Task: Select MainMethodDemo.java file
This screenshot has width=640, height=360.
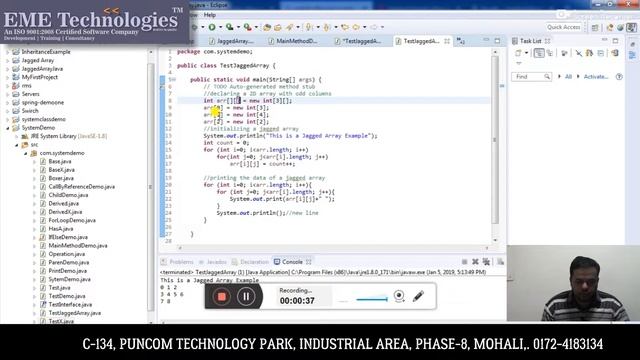Action: pos(78,246)
